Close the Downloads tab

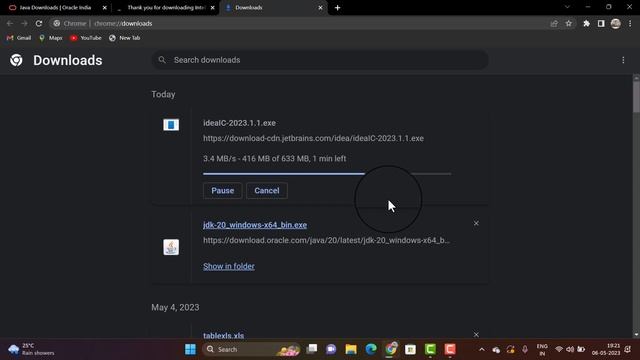pyautogui.click(x=320, y=8)
